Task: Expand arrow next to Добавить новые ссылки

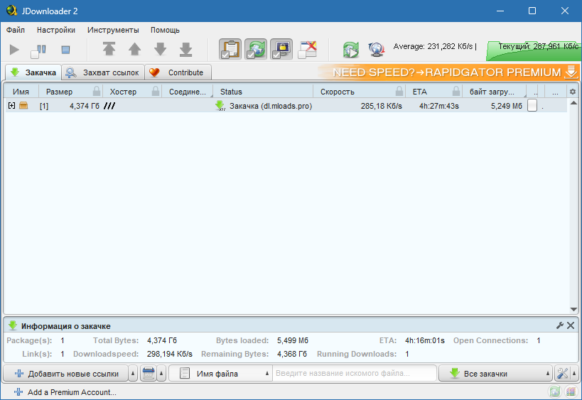Action: (x=133, y=374)
